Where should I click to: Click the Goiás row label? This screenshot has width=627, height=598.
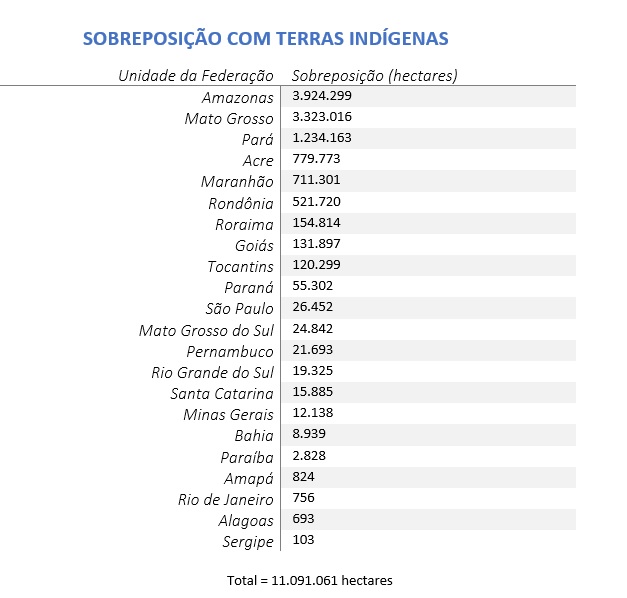coord(254,246)
